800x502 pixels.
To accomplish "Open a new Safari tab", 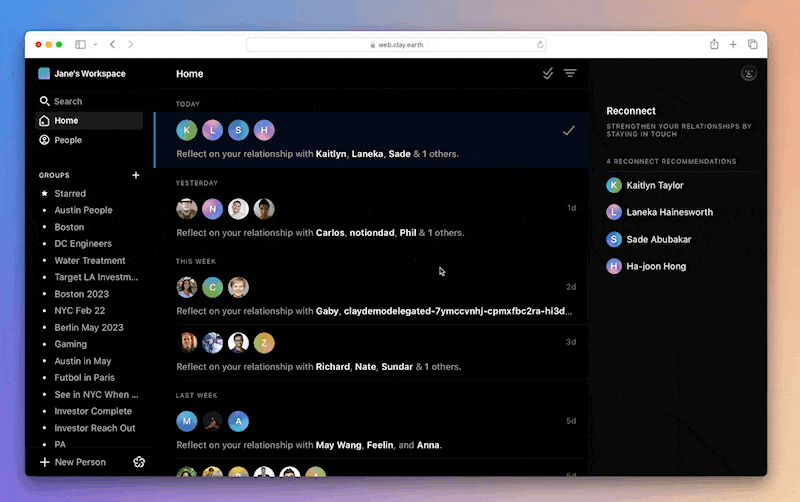I will click(733, 44).
